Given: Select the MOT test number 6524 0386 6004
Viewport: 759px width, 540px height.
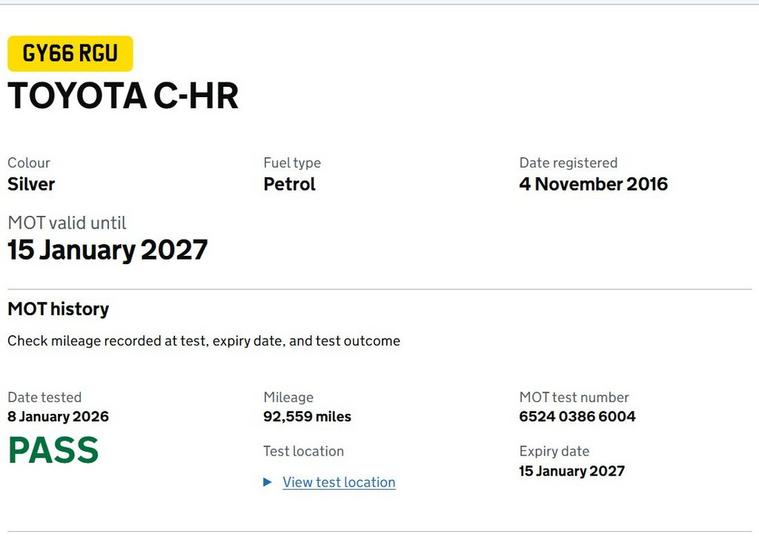Looking at the screenshot, I should point(577,416).
